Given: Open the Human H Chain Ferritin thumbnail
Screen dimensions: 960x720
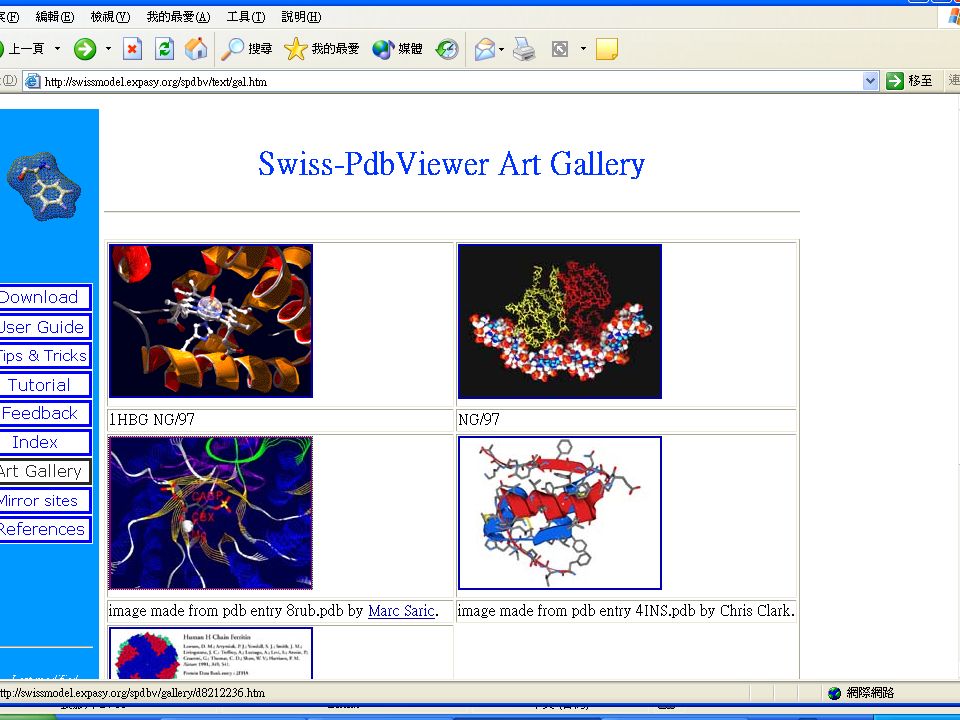Looking at the screenshot, I should (x=211, y=653).
